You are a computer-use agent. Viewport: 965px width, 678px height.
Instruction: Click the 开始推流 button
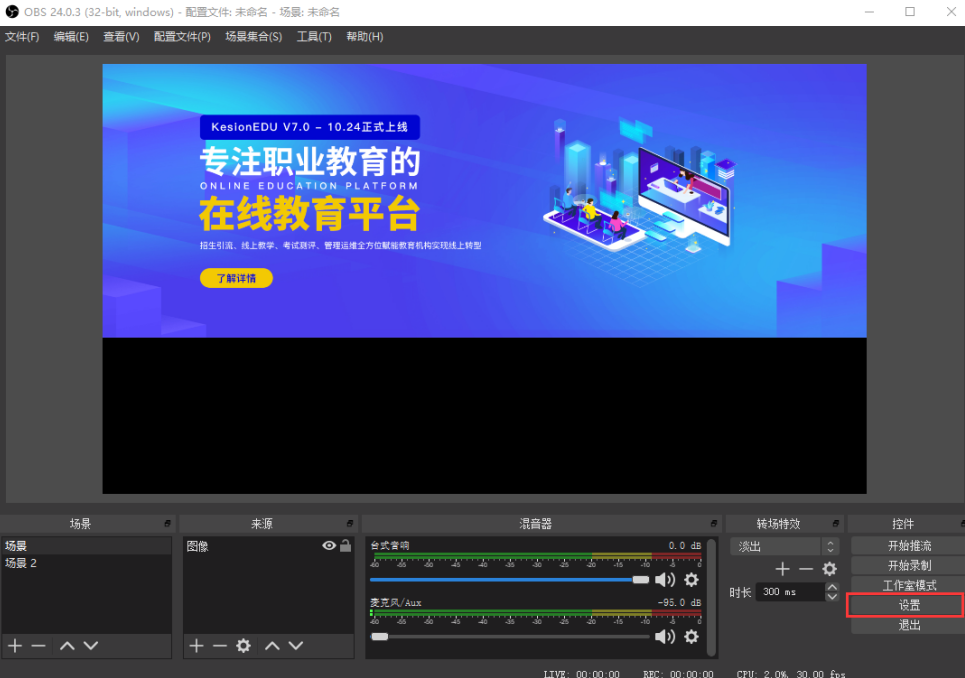click(908, 546)
